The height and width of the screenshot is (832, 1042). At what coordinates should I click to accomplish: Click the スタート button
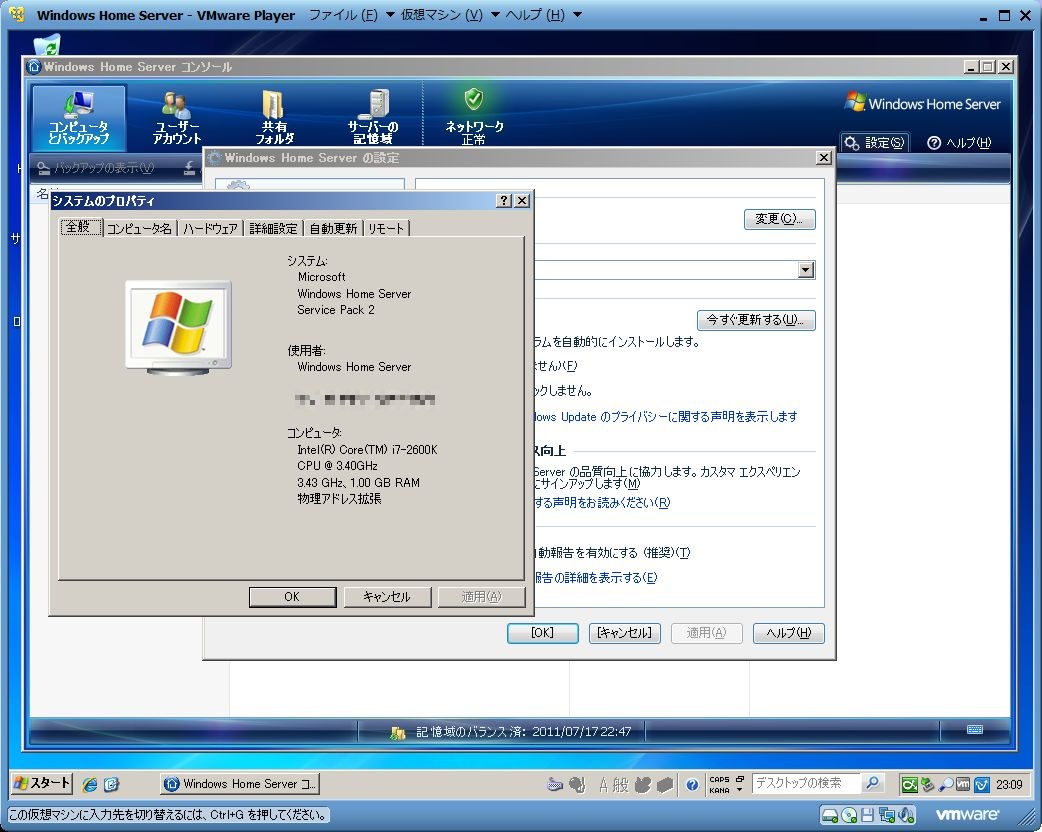click(x=41, y=783)
